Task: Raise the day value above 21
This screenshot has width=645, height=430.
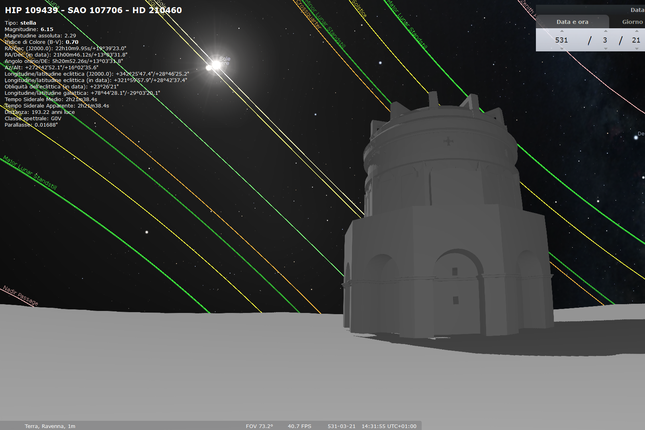Action: point(636,30)
